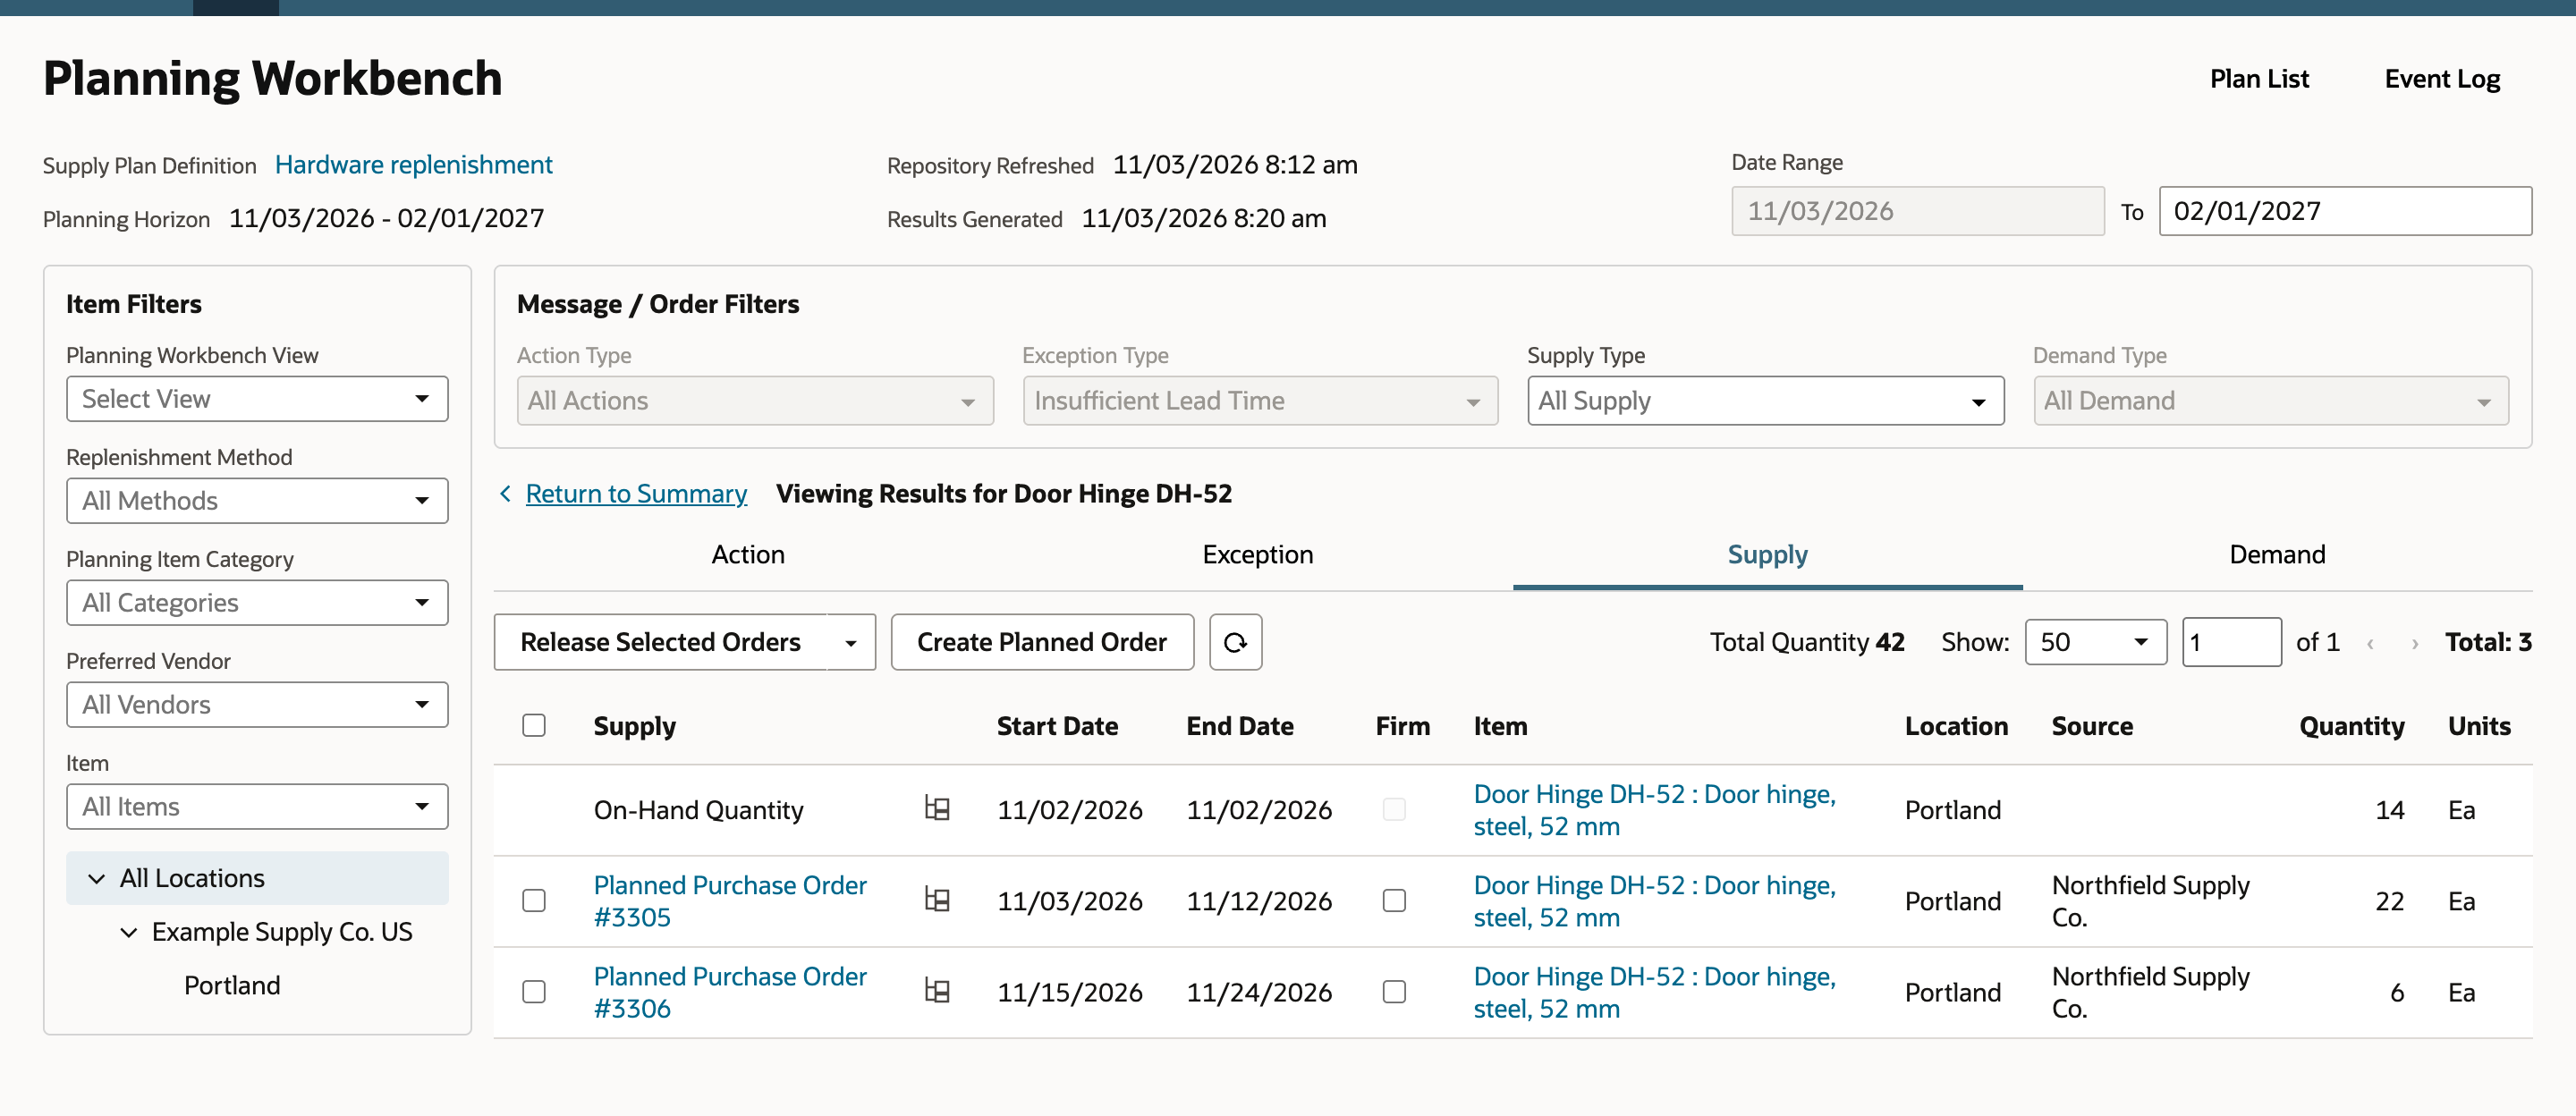The width and height of the screenshot is (2576, 1116).
Task: Switch to the Exception tab
Action: pos(1258,555)
